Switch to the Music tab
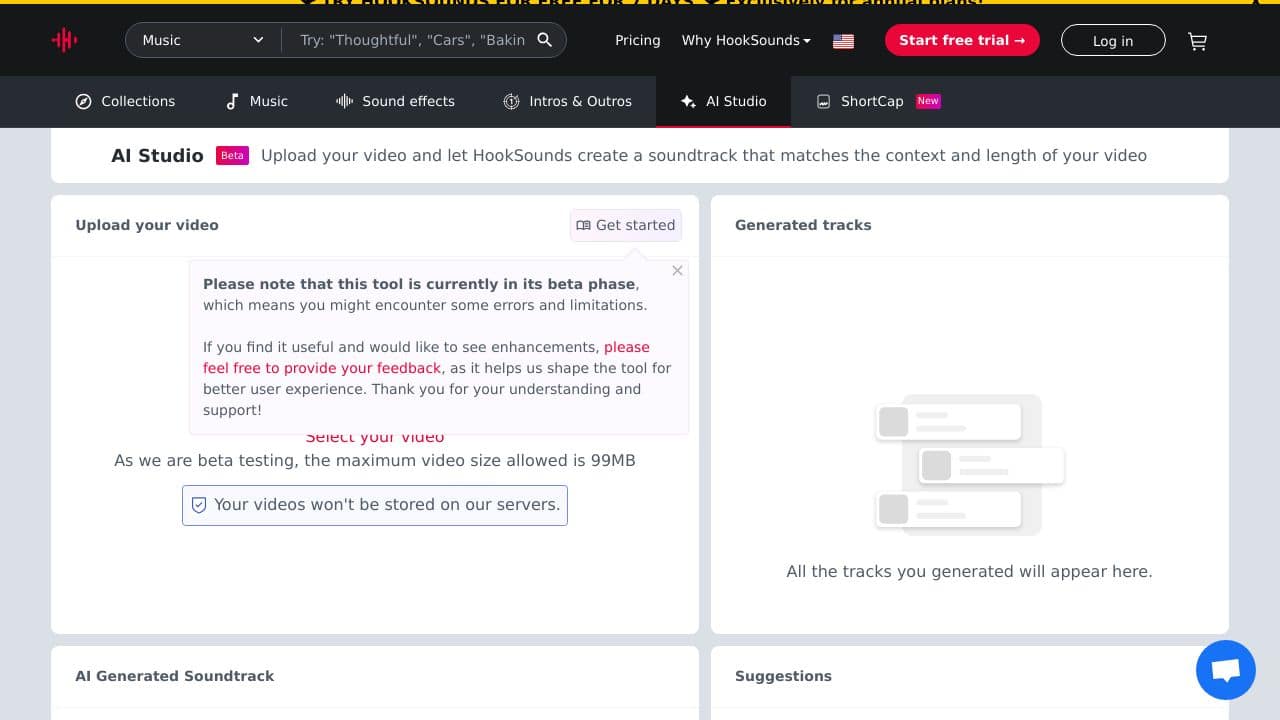This screenshot has height=720, width=1280. (256, 101)
